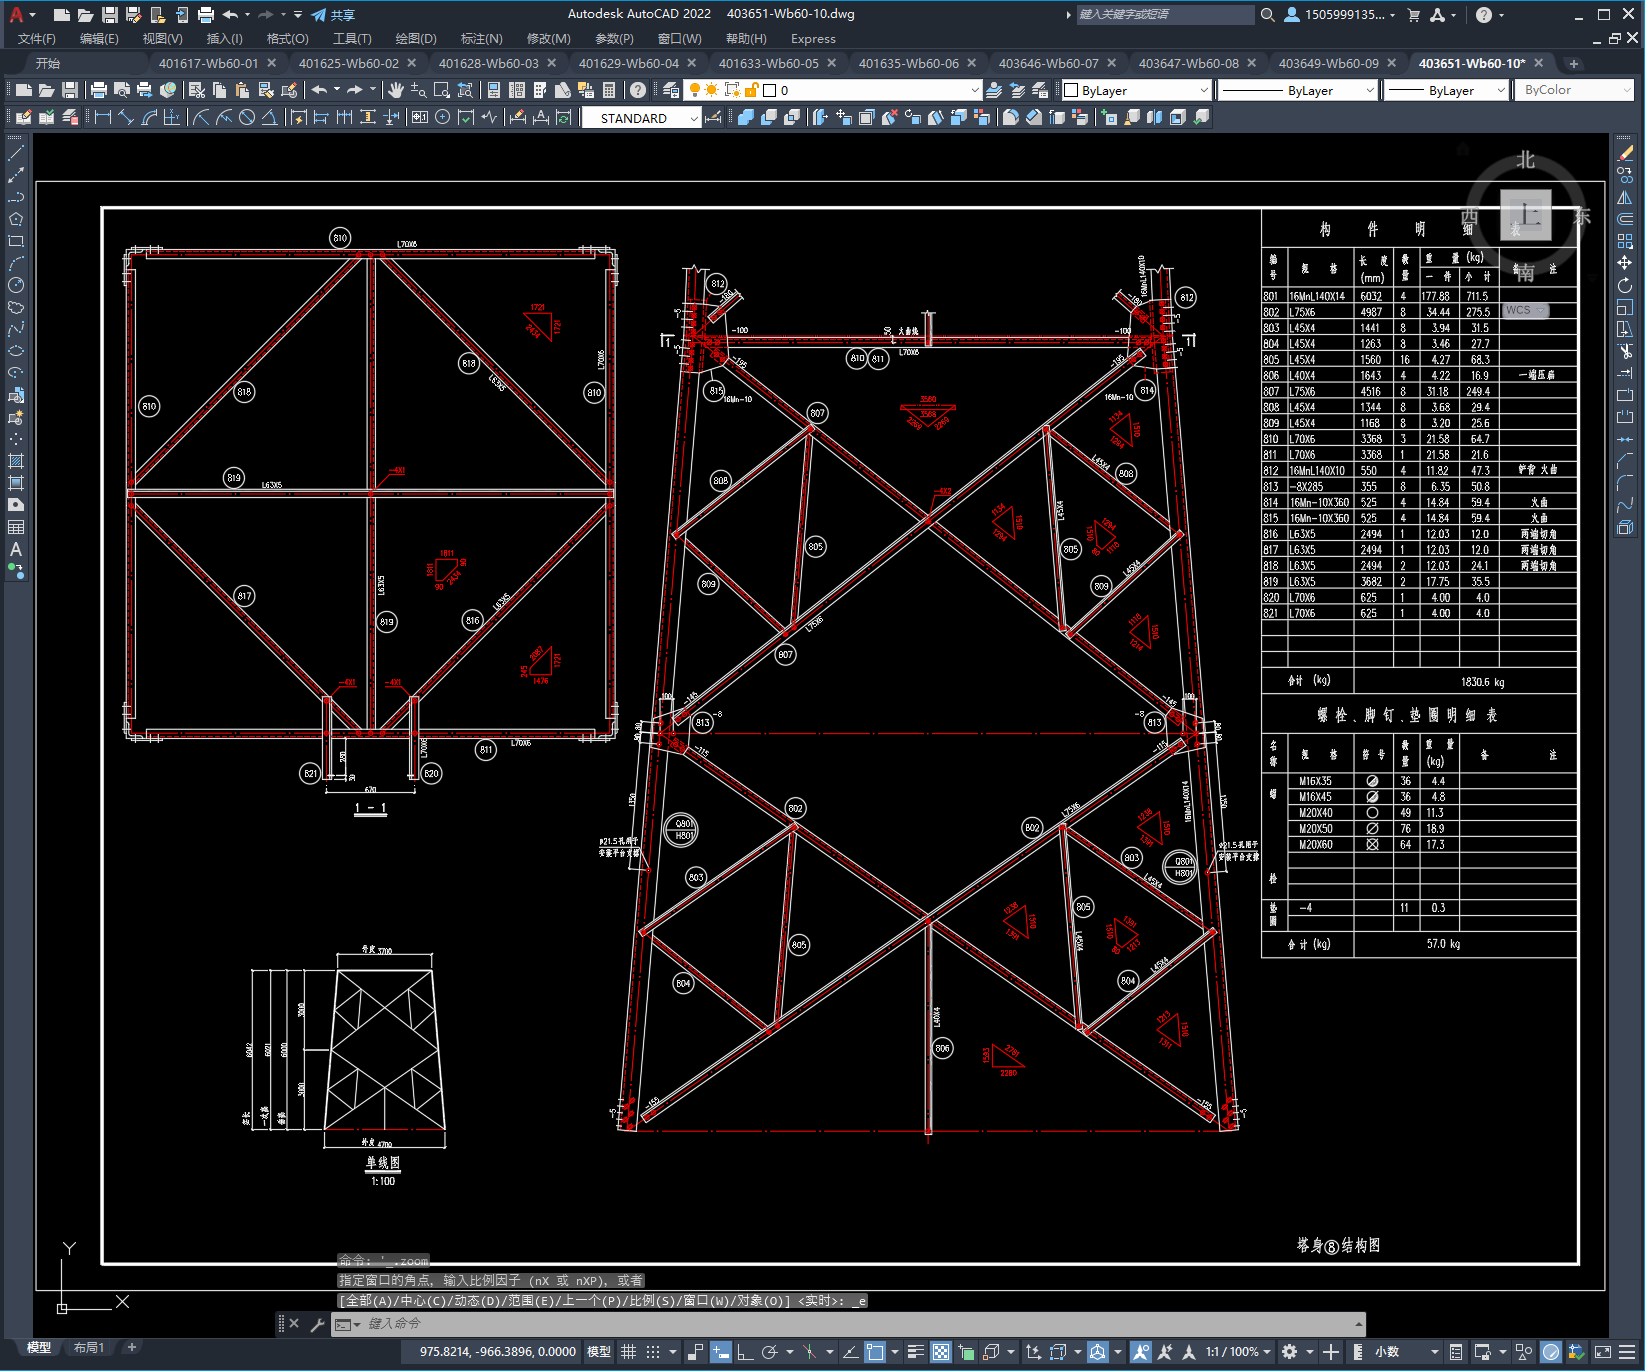
Task: Click the Aligned dimension tool
Action: [126, 117]
